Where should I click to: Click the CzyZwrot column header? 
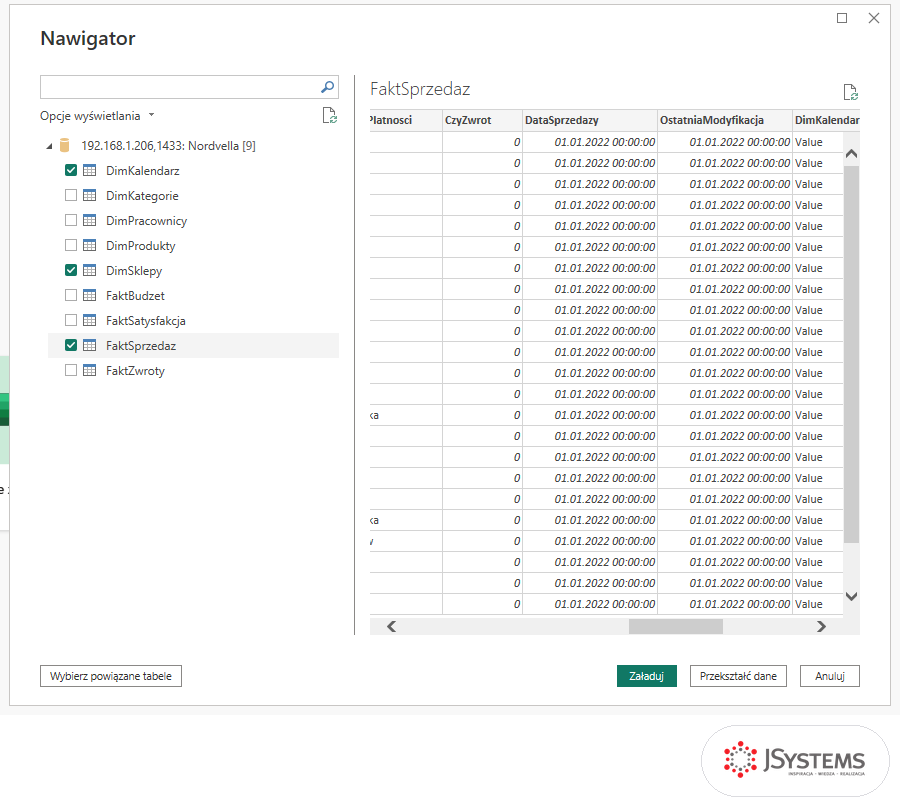[482, 120]
